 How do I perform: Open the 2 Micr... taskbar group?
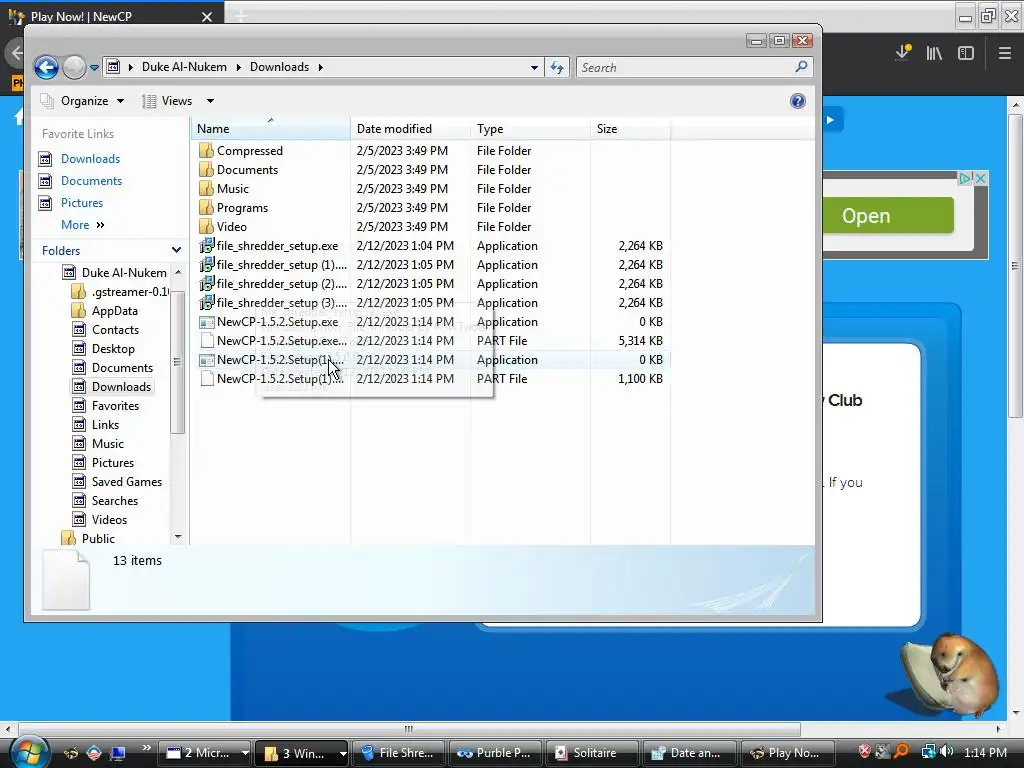(206, 753)
